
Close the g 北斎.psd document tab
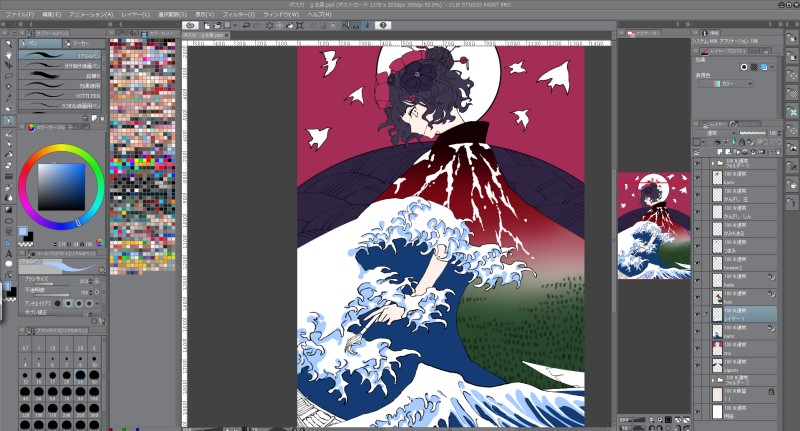(227, 35)
